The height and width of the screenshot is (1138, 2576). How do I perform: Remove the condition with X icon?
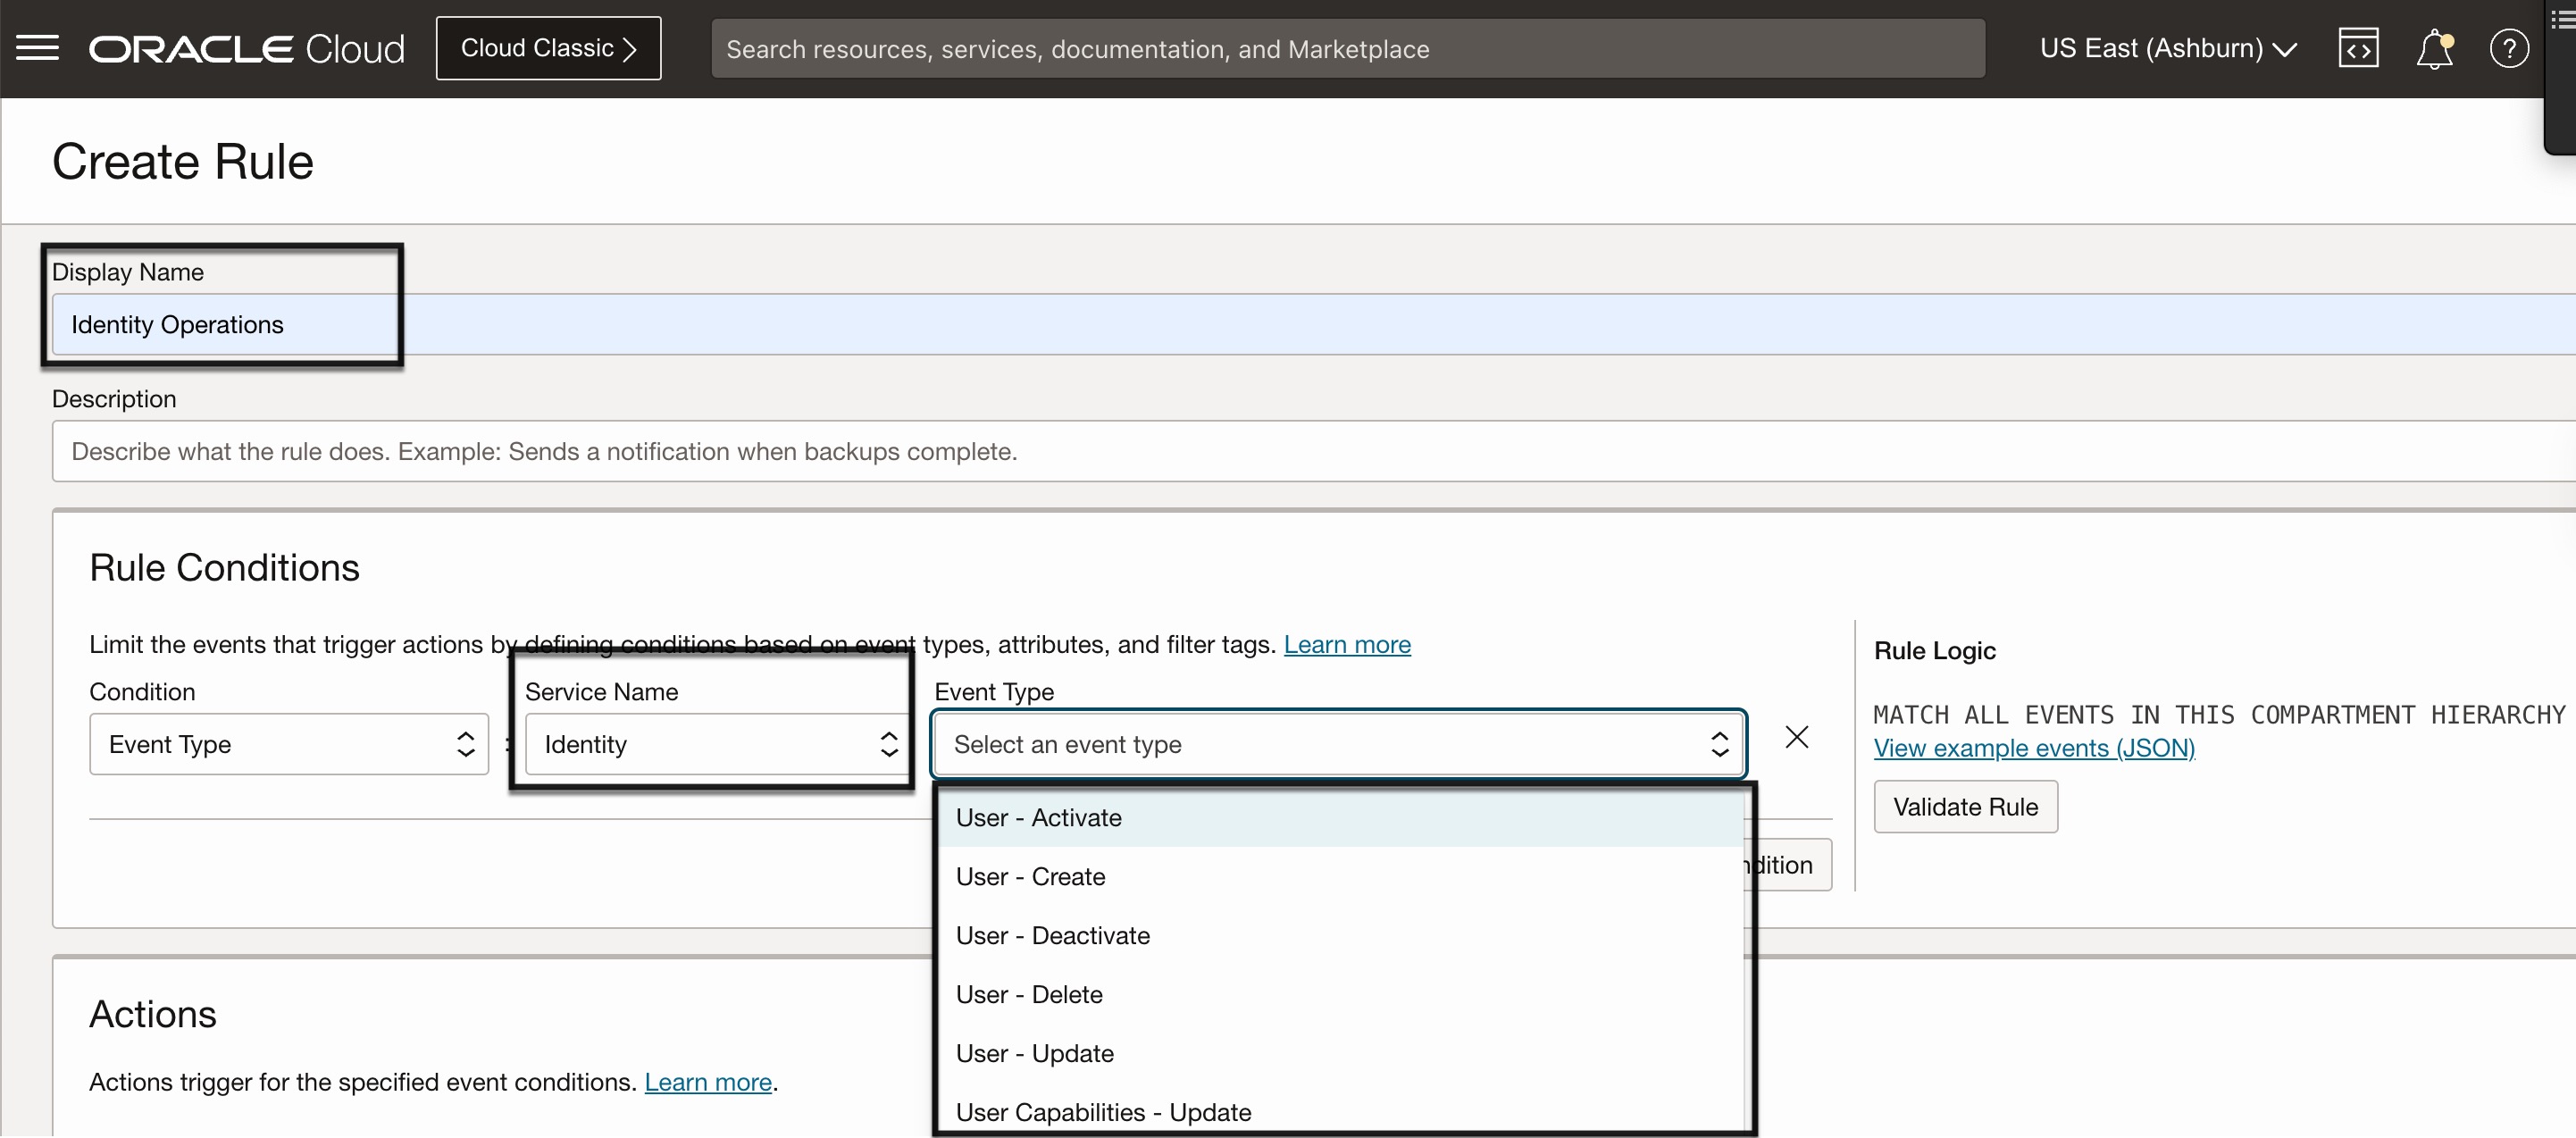pos(1796,738)
